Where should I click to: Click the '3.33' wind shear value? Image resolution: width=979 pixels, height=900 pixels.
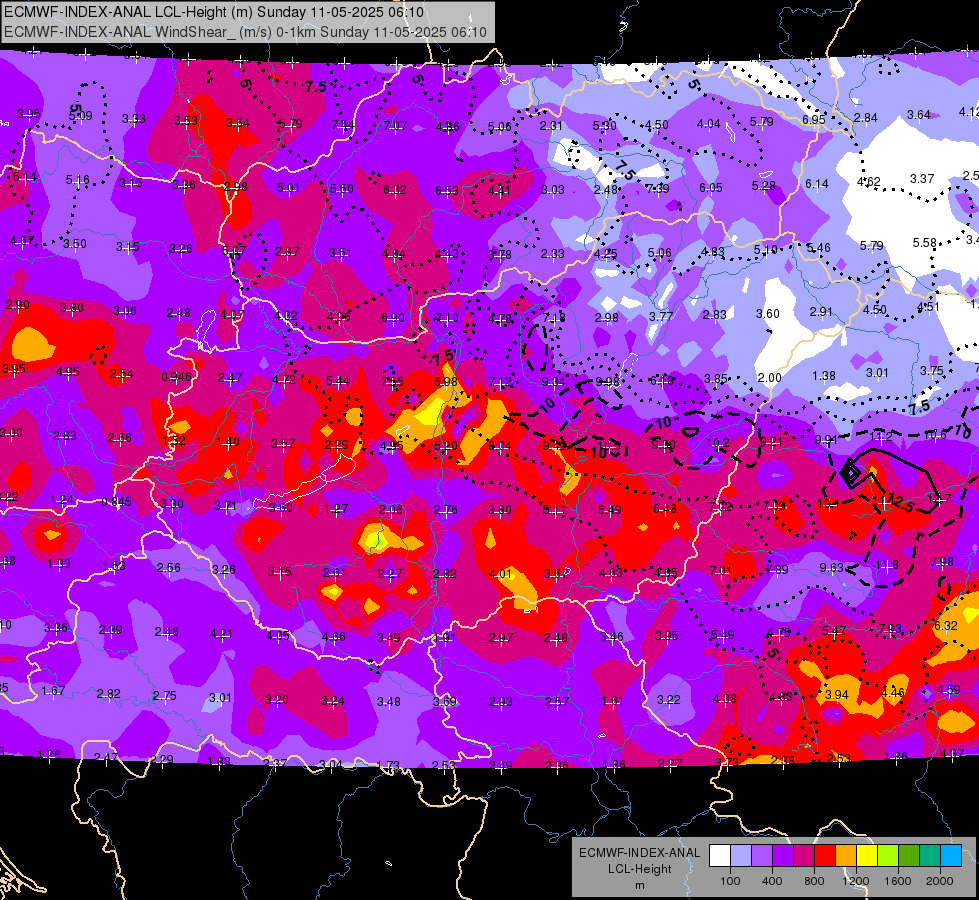(x=134, y=119)
